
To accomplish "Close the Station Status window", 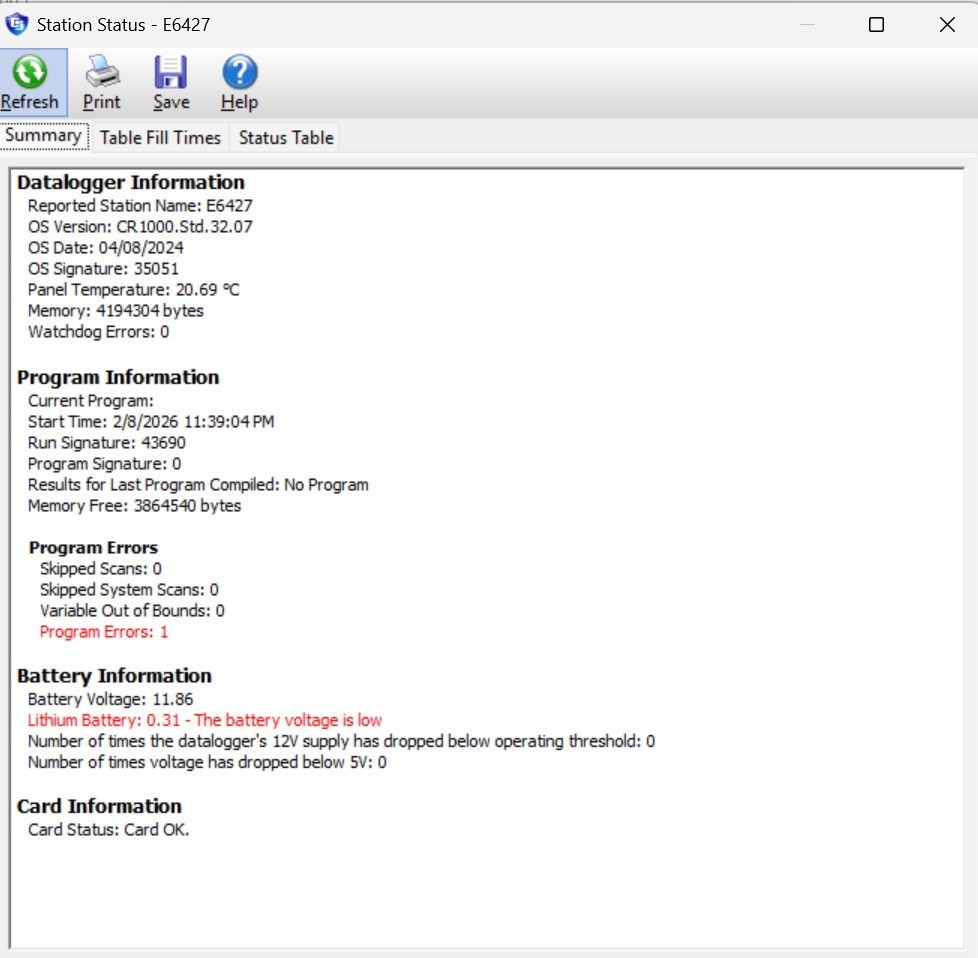I will [x=946, y=25].
